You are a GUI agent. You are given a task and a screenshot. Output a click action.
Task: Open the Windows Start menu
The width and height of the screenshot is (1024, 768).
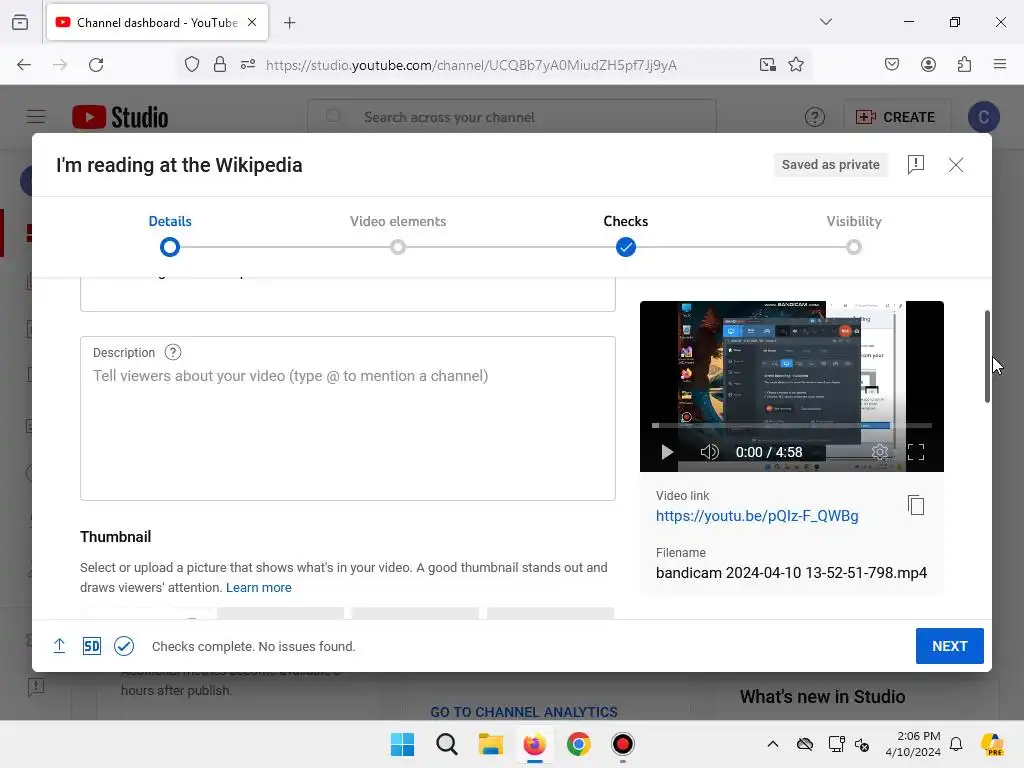click(x=402, y=744)
